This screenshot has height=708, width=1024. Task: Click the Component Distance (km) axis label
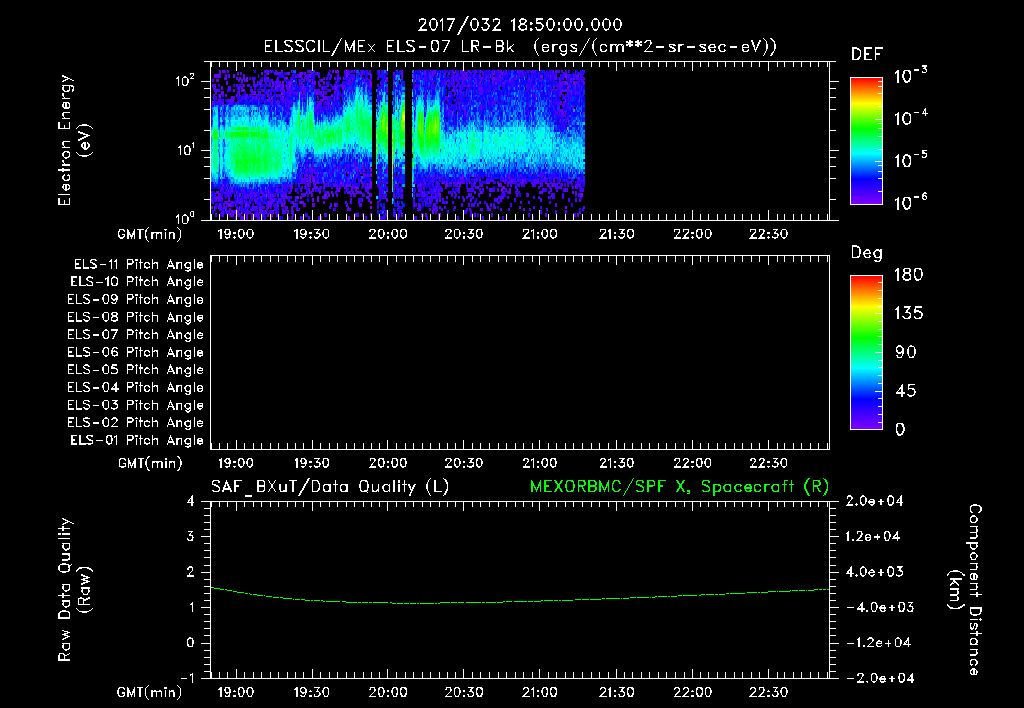(965, 590)
